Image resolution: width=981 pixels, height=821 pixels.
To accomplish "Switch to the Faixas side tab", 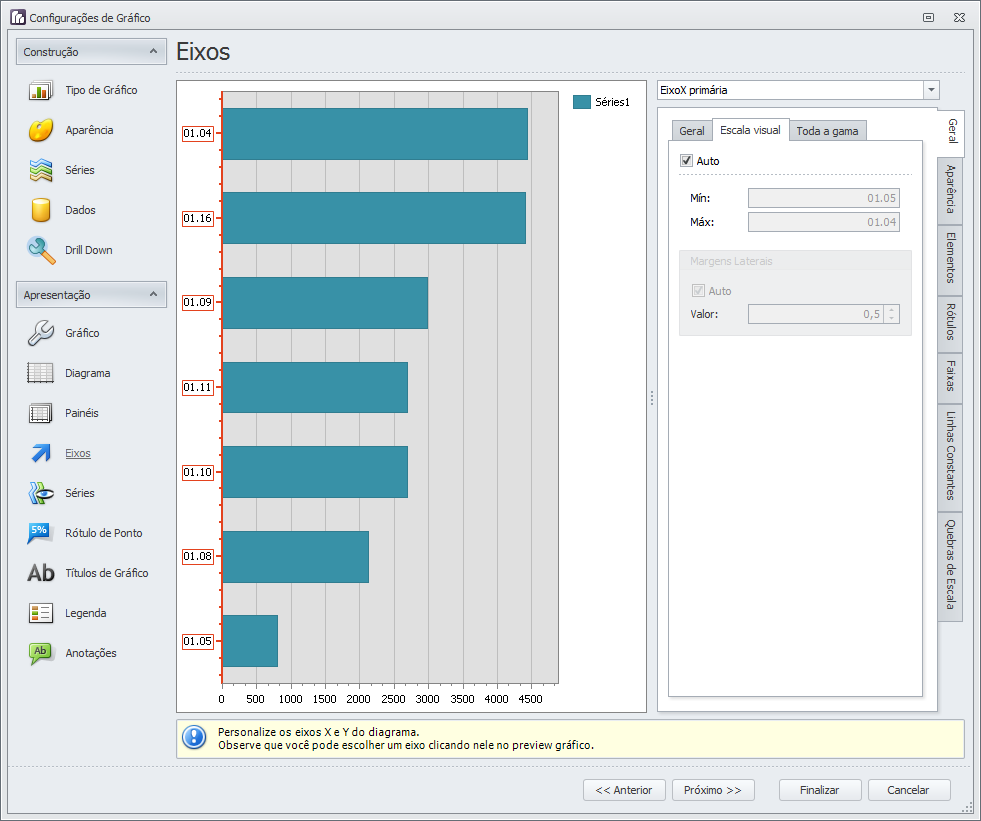I will pyautogui.click(x=950, y=377).
